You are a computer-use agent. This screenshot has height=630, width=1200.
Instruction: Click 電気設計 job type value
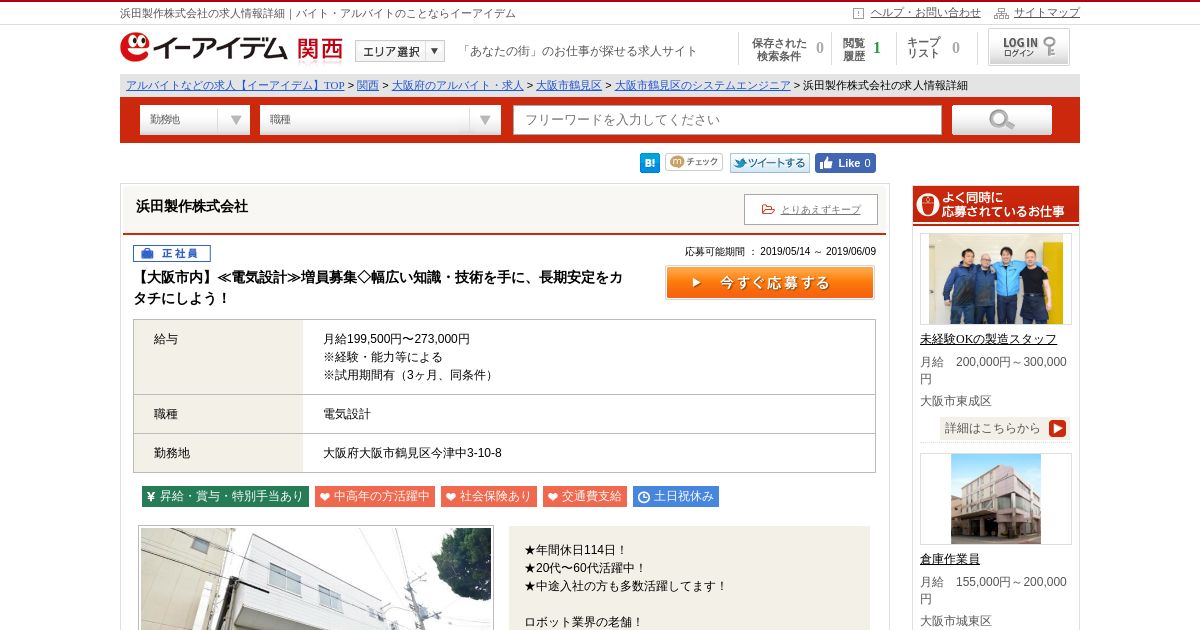(x=347, y=414)
